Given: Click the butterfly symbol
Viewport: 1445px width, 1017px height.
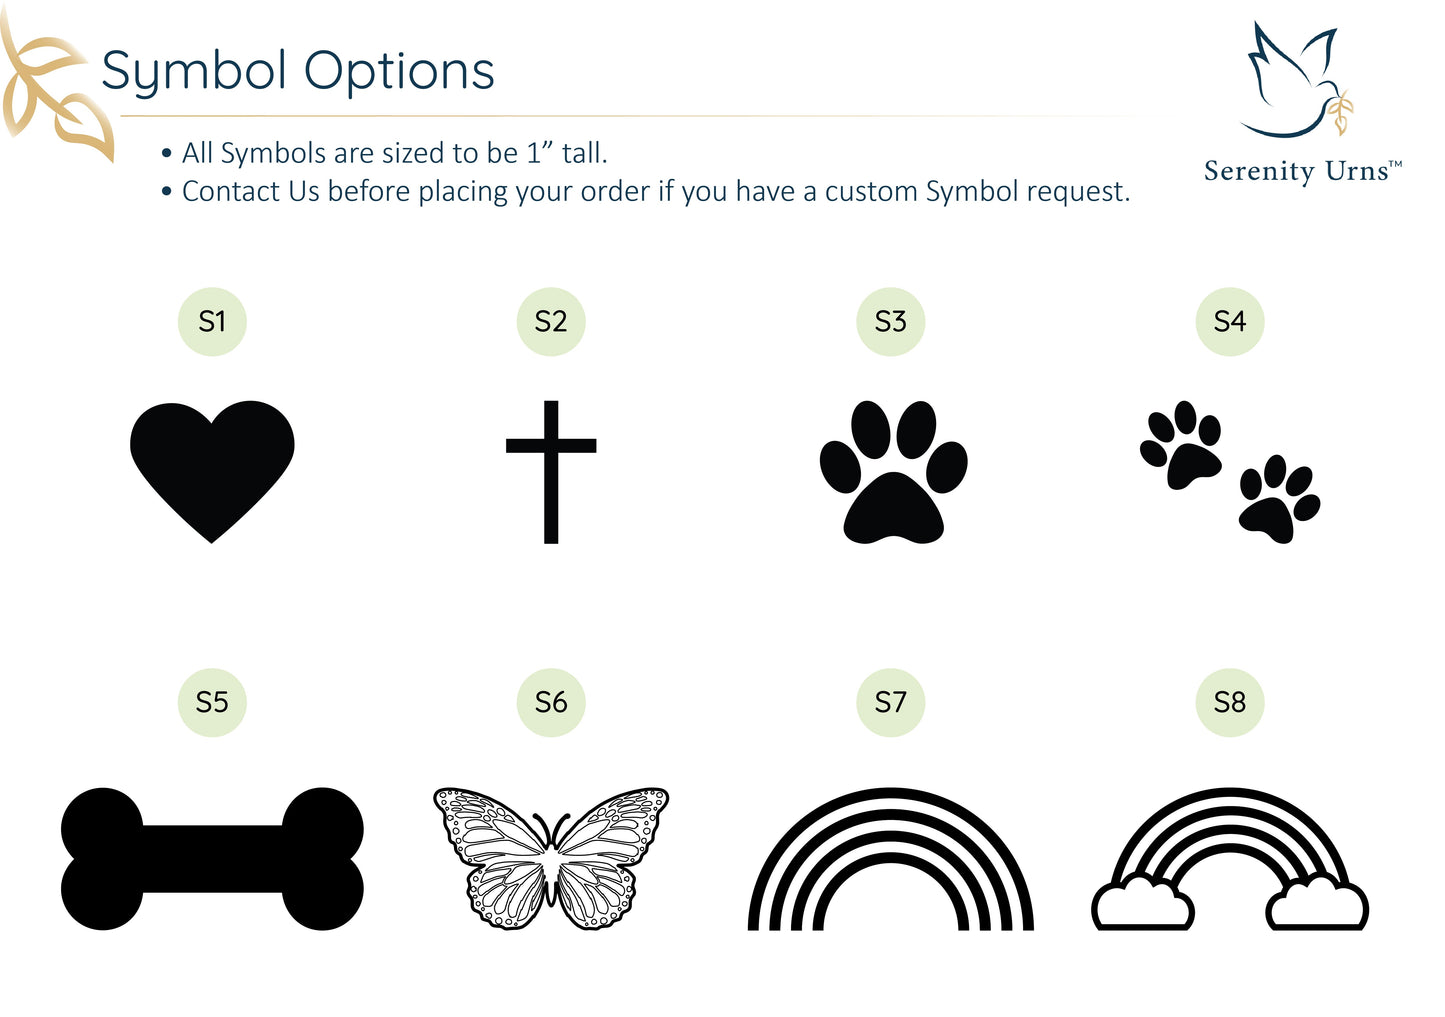Looking at the screenshot, I should [x=551, y=858].
